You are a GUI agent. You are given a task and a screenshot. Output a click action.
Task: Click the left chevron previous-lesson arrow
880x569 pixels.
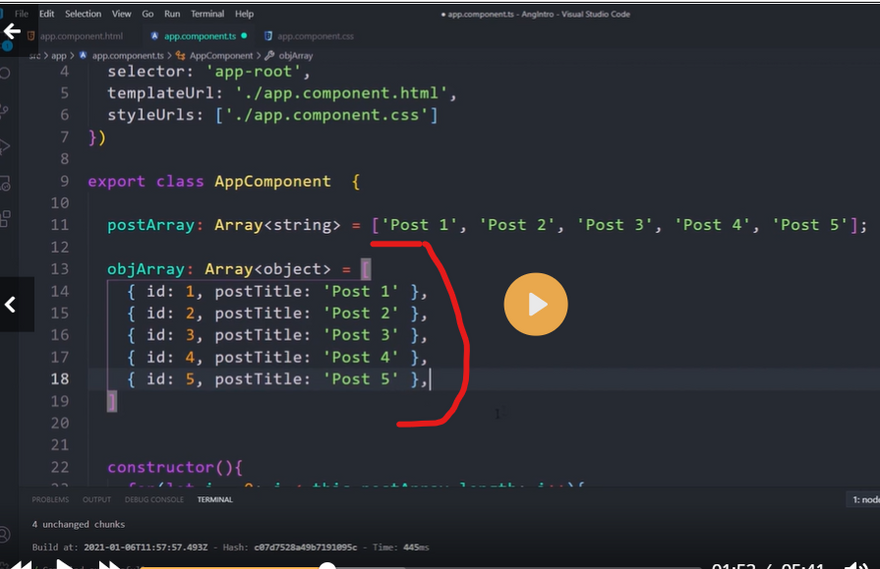point(11,305)
